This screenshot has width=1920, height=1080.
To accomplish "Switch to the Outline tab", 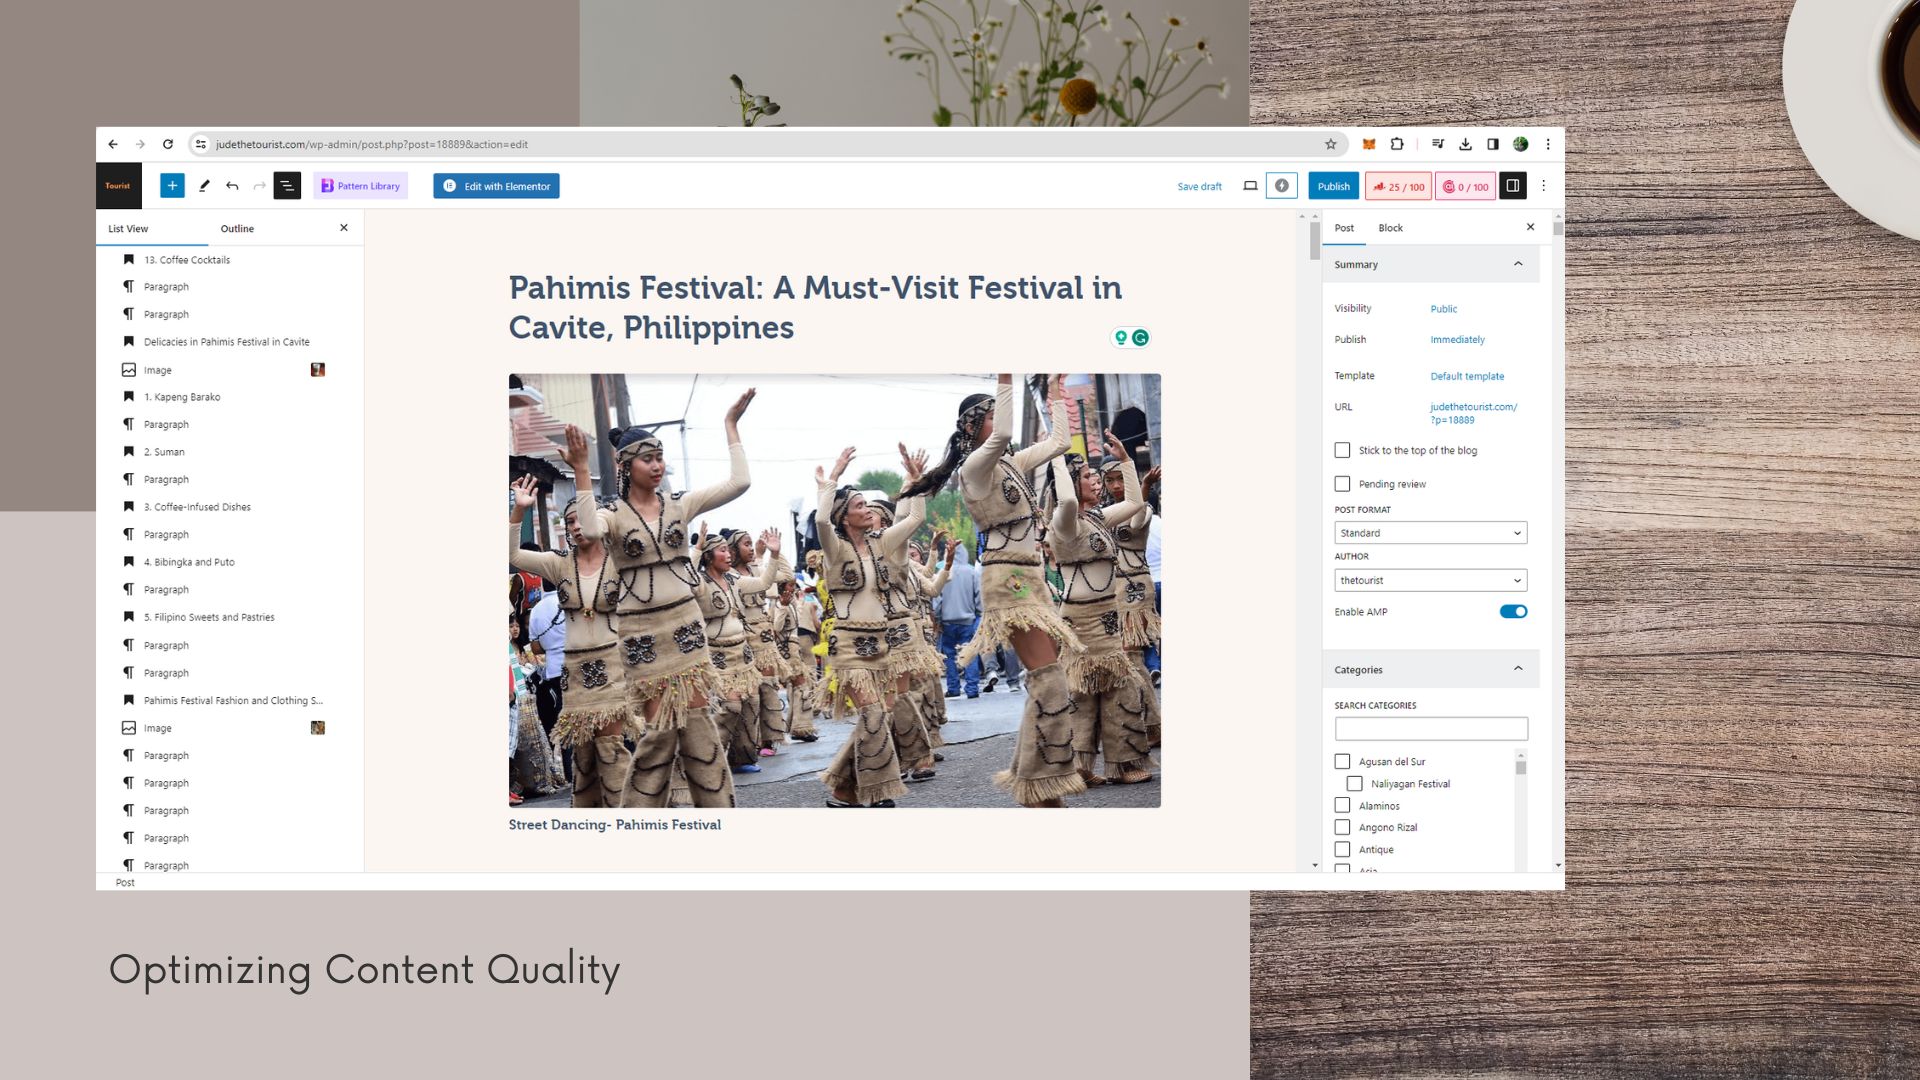I will pos(237,229).
